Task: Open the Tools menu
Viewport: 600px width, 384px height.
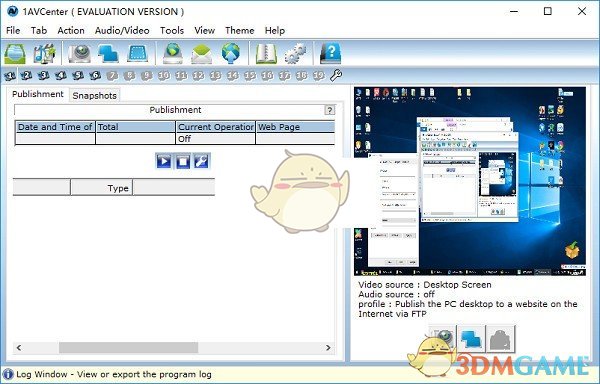Action: point(172,31)
